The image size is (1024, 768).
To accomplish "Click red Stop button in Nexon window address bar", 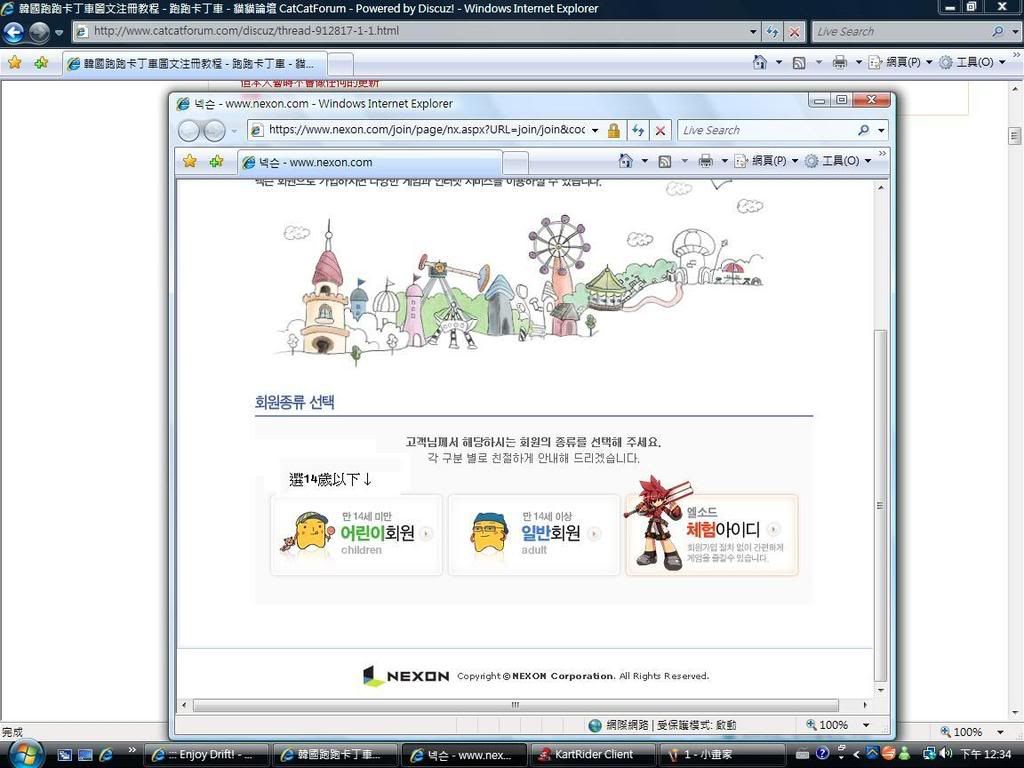I will (x=660, y=130).
